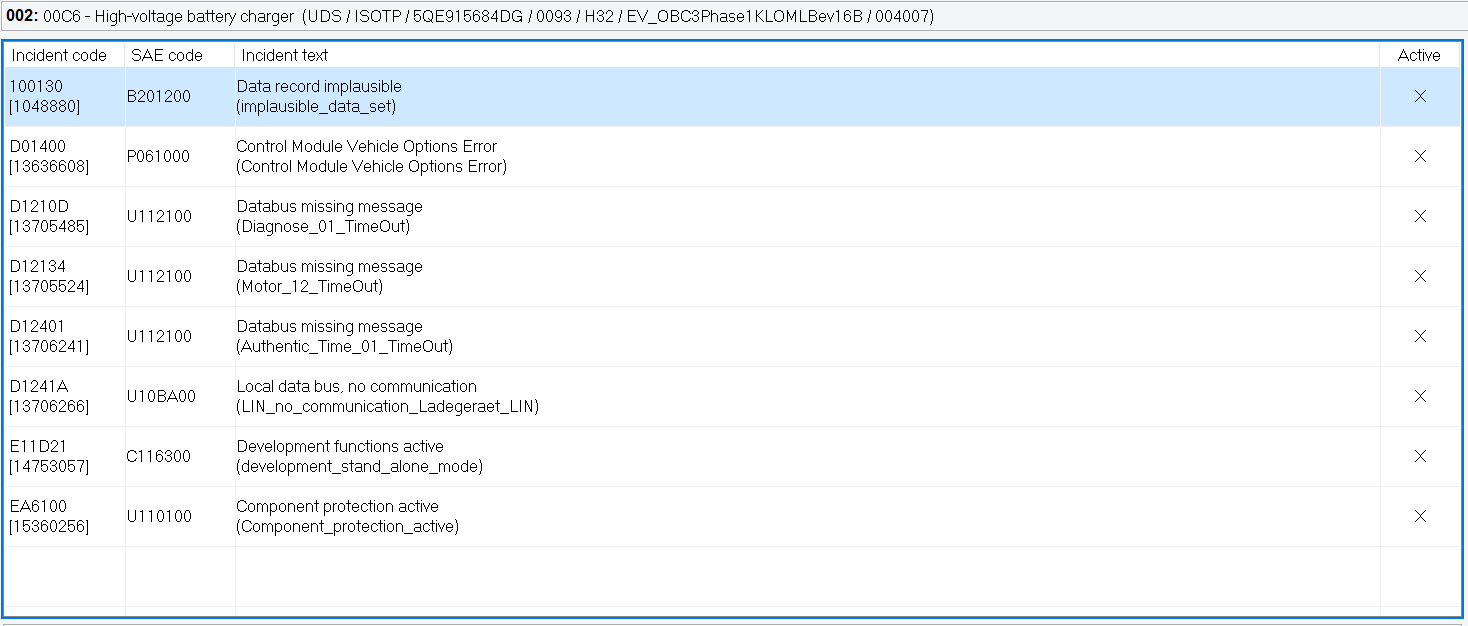Sort by the SAE code column header
The height and width of the screenshot is (626, 1468).
[x=167, y=55]
